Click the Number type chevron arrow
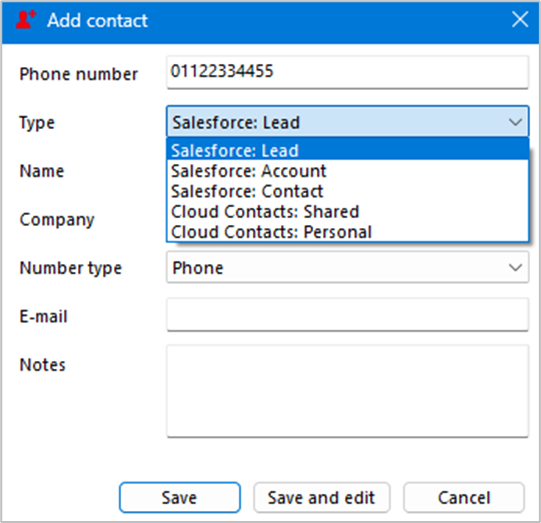 point(515,268)
